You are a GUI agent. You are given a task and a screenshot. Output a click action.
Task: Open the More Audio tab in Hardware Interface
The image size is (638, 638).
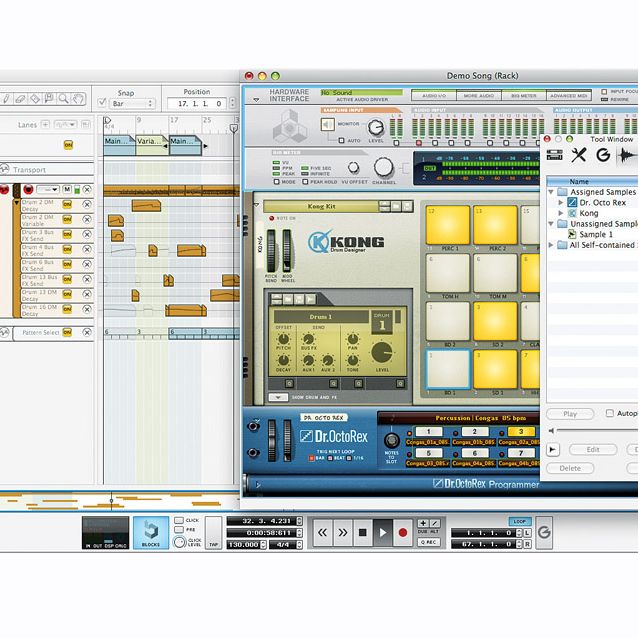pos(478,96)
